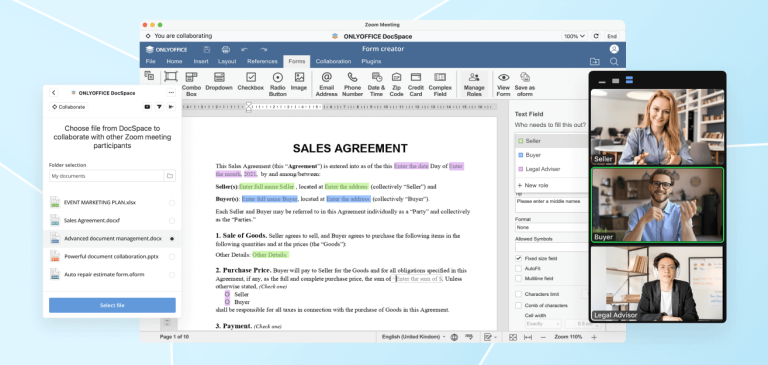The width and height of the screenshot is (768, 365).
Task: Enable the AutoFit checkbox
Action: (x=518, y=268)
